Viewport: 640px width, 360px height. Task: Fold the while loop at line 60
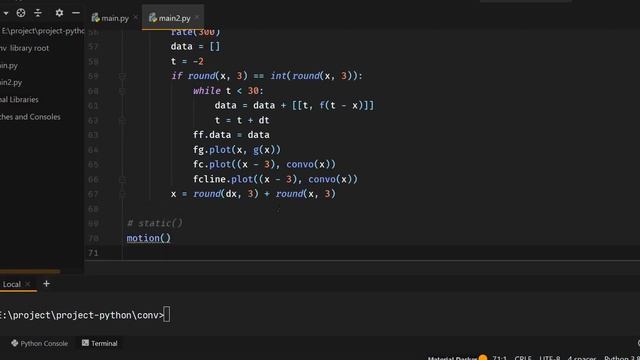[122, 91]
